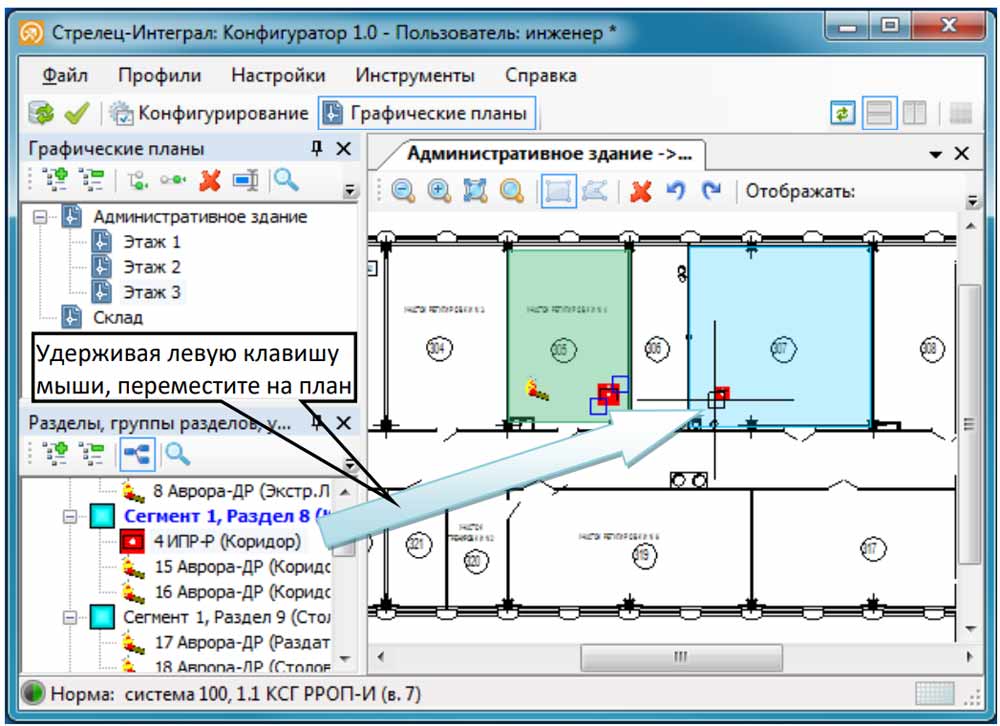
Task: Click the zoom out magnifier in plan toolbar
Action: click(403, 191)
